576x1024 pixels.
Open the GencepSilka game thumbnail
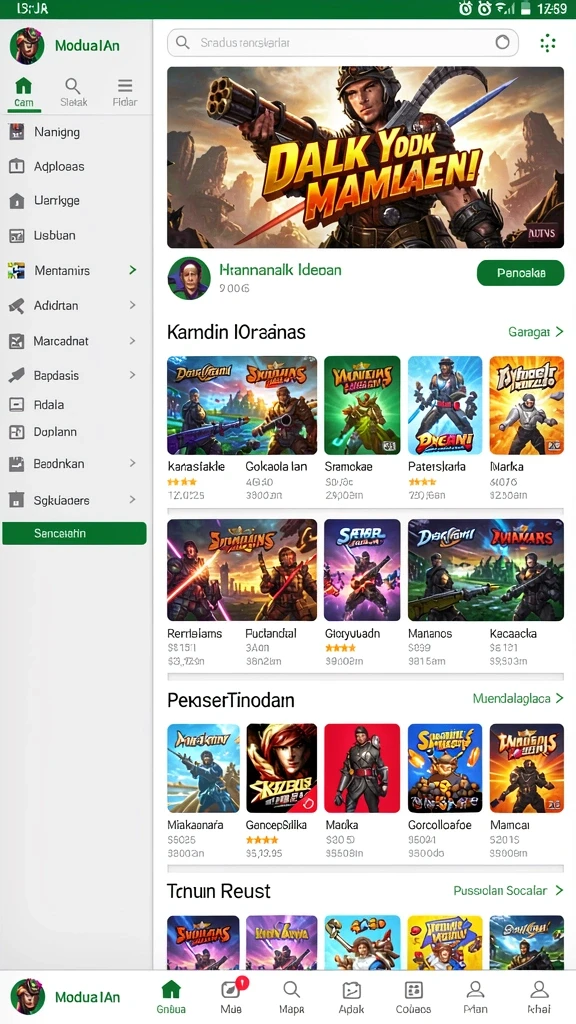(x=281, y=768)
